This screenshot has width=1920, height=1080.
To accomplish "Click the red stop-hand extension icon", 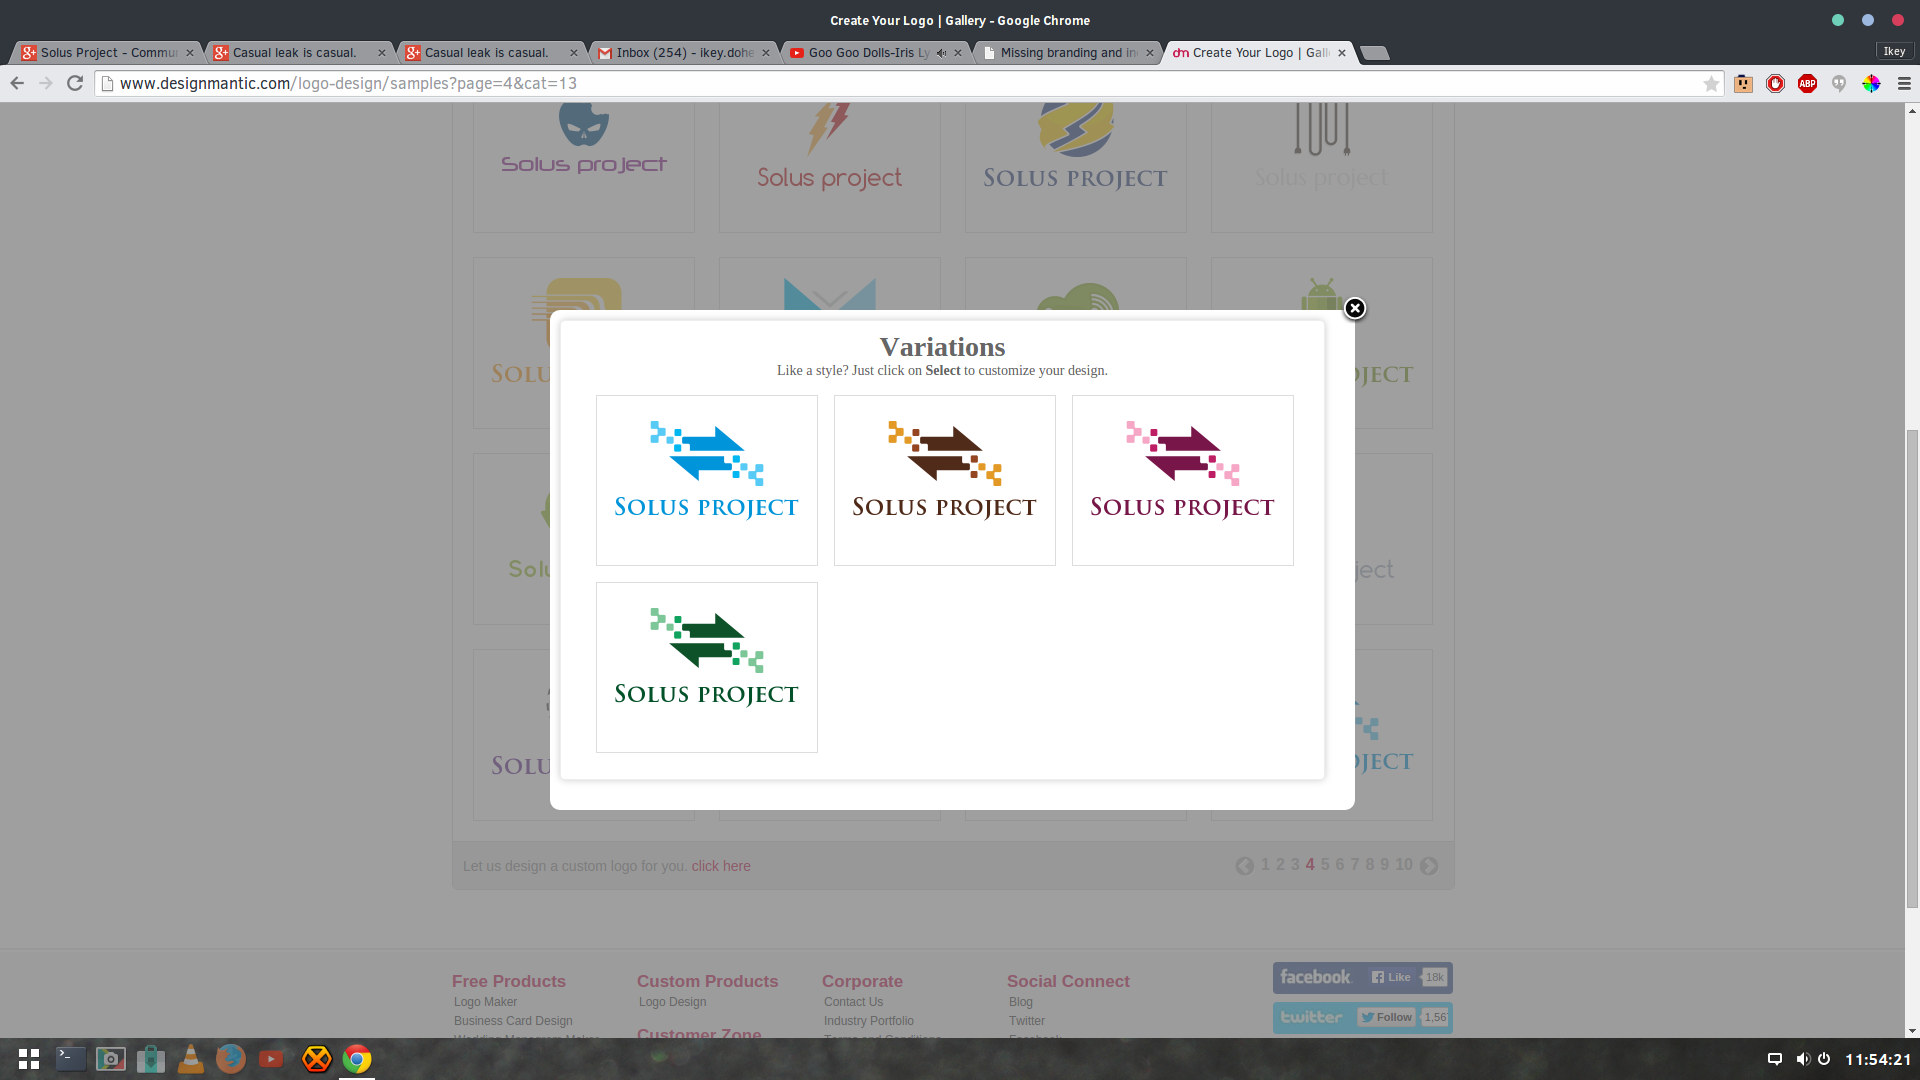I will pos(1775,83).
